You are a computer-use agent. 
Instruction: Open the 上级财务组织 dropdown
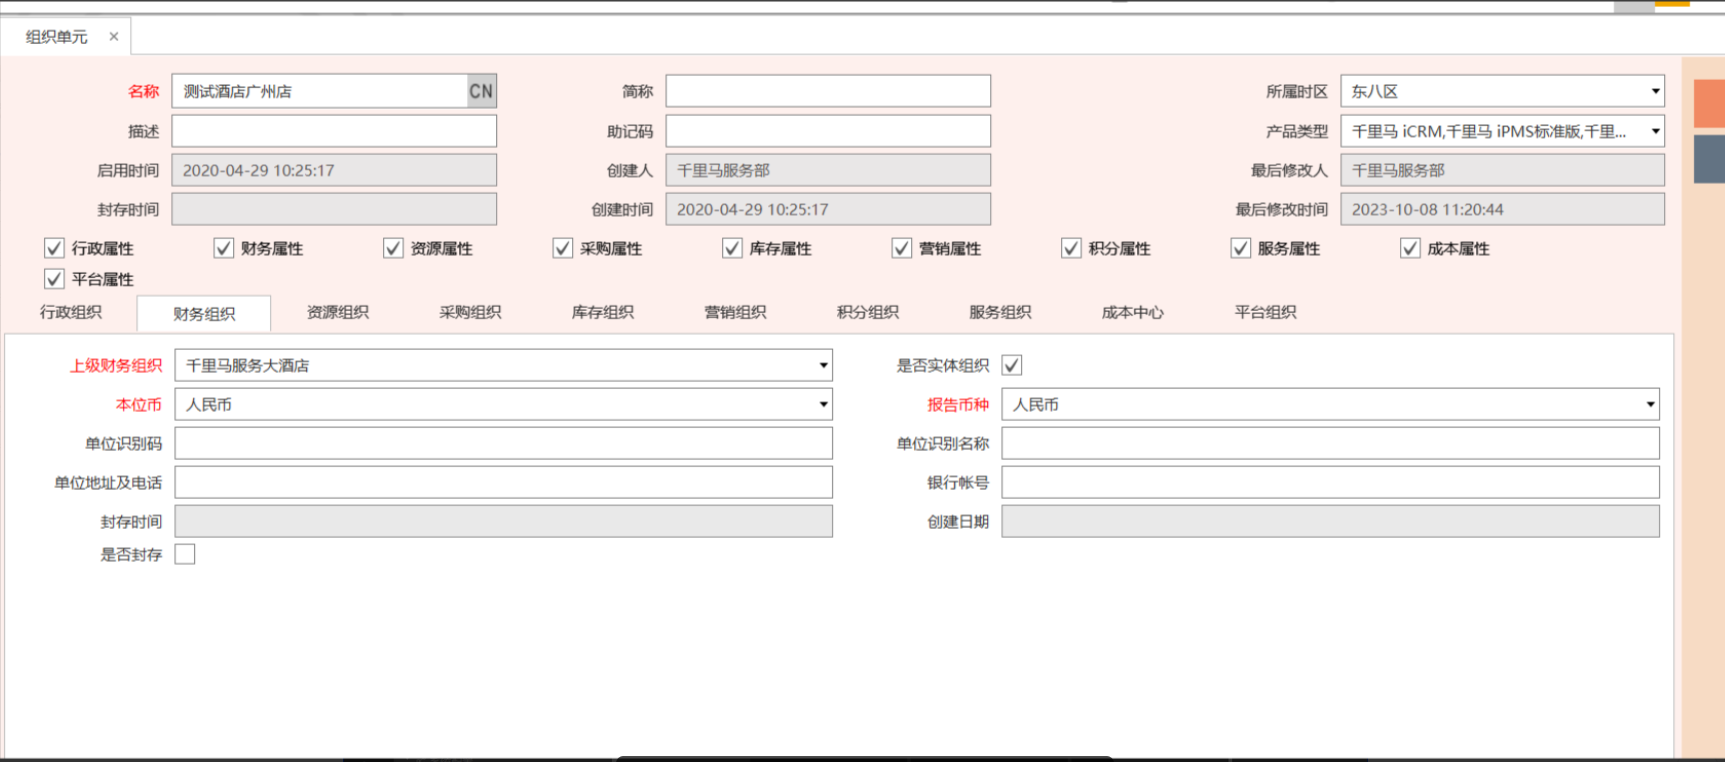pyautogui.click(x=823, y=365)
